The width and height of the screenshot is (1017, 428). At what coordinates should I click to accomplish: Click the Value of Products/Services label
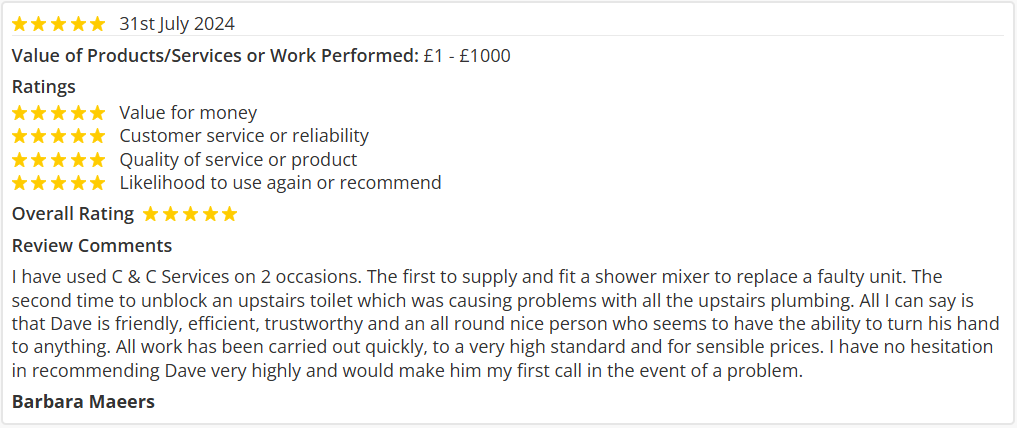(x=215, y=56)
